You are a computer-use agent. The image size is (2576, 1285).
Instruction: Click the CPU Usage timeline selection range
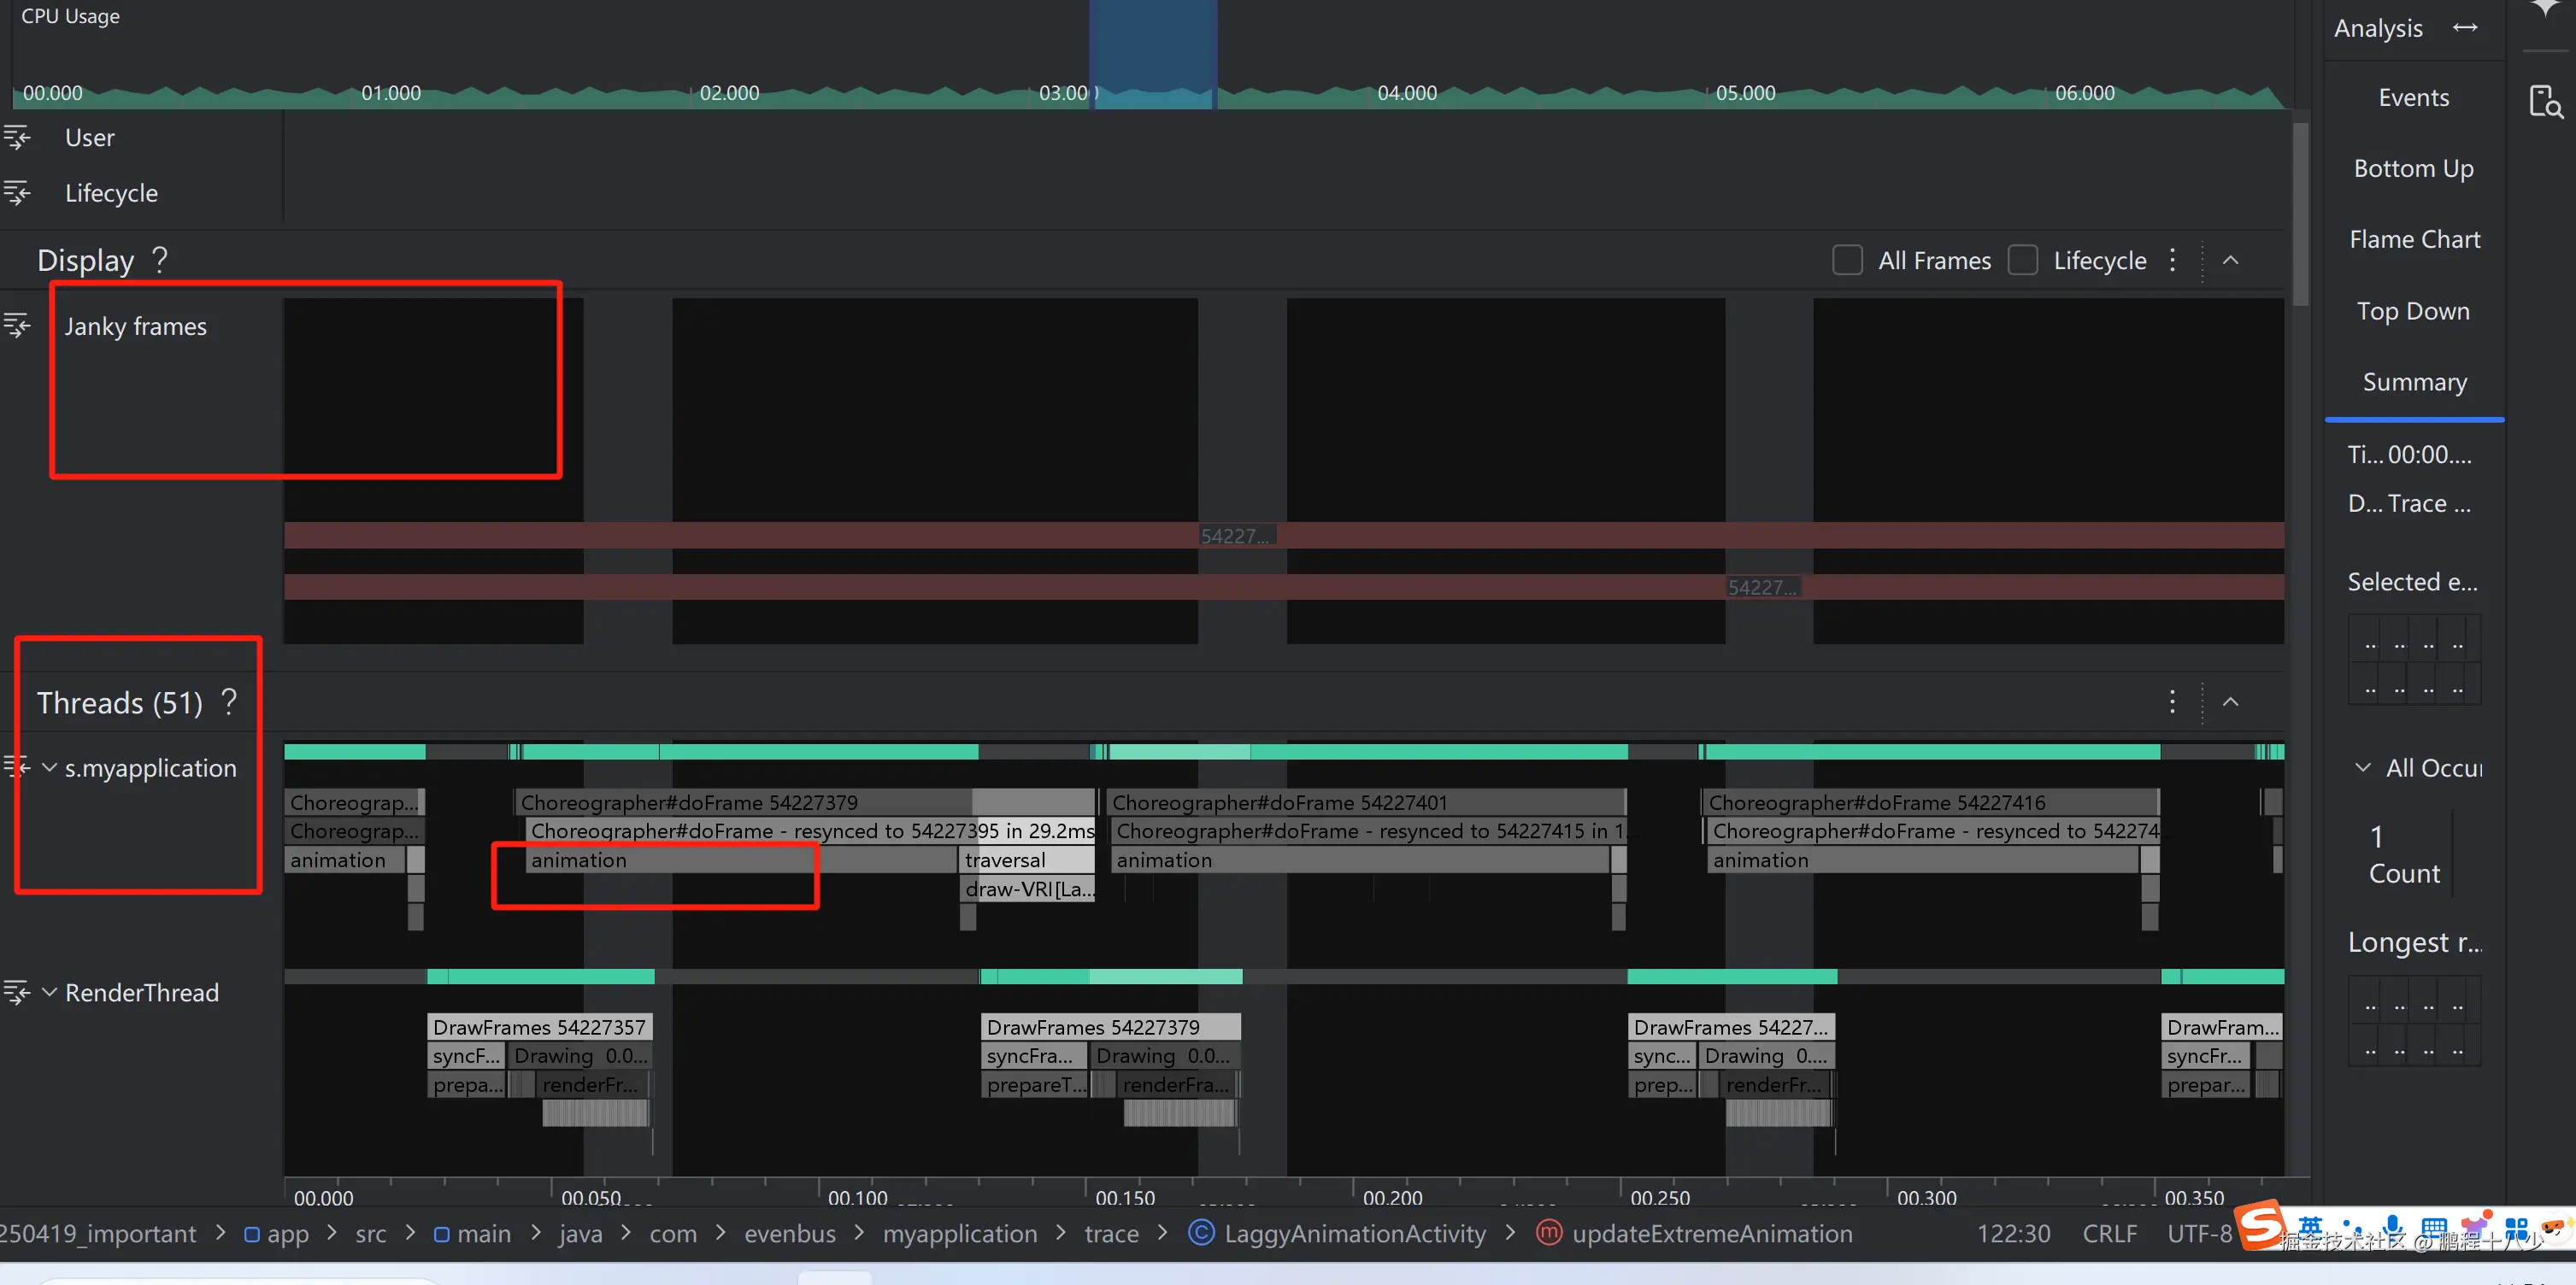click(x=1153, y=55)
